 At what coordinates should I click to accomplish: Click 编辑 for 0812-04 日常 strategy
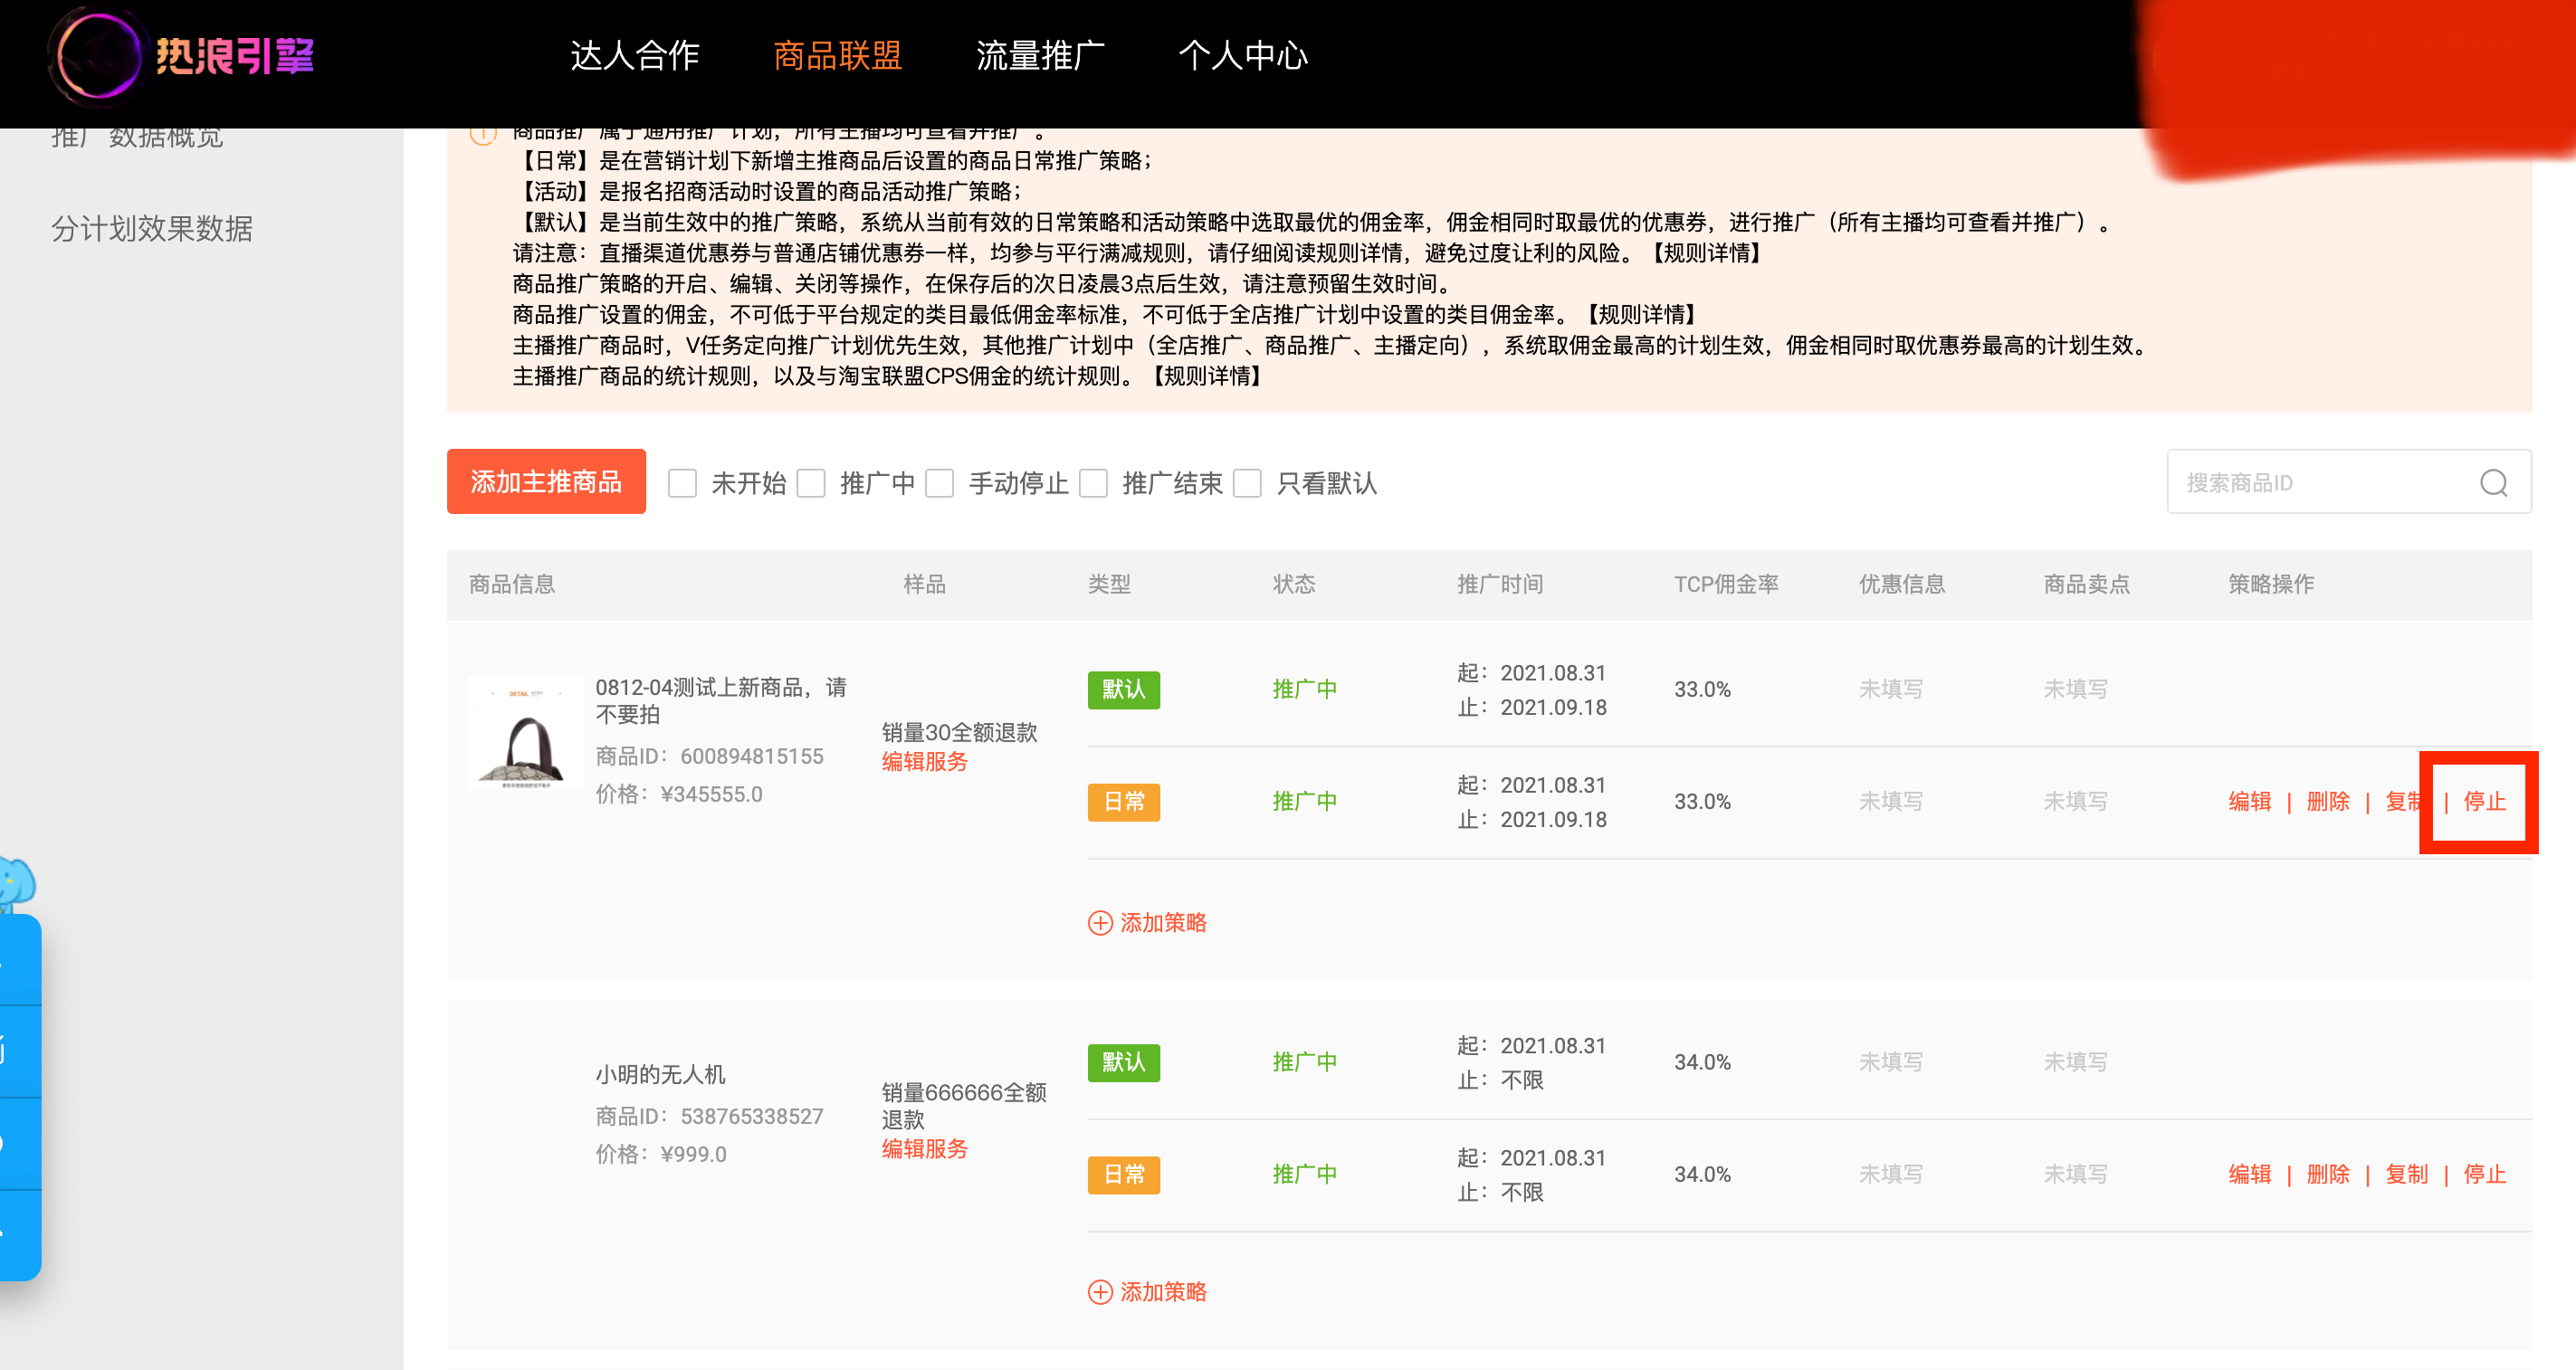pos(2250,802)
